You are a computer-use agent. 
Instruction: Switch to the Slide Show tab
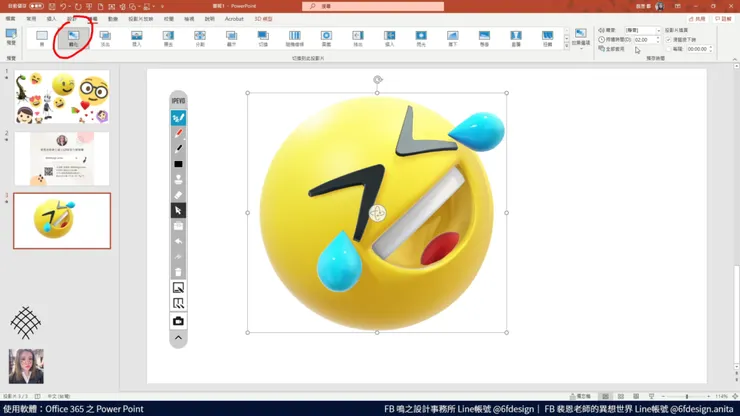141,19
